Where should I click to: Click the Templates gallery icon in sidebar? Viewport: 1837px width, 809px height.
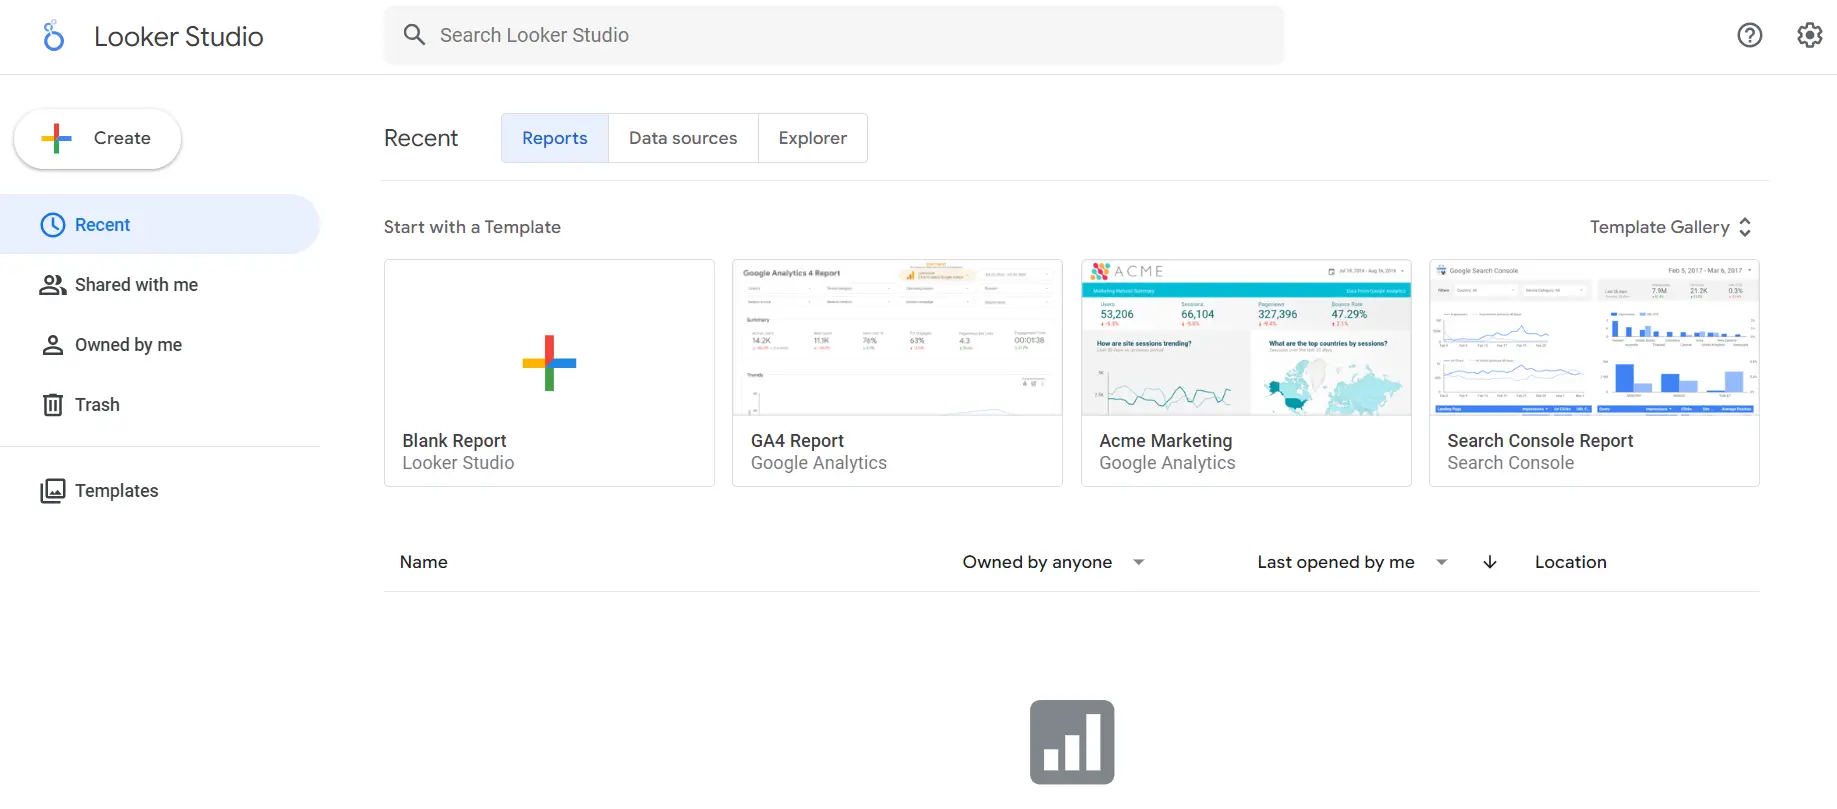[x=53, y=491]
